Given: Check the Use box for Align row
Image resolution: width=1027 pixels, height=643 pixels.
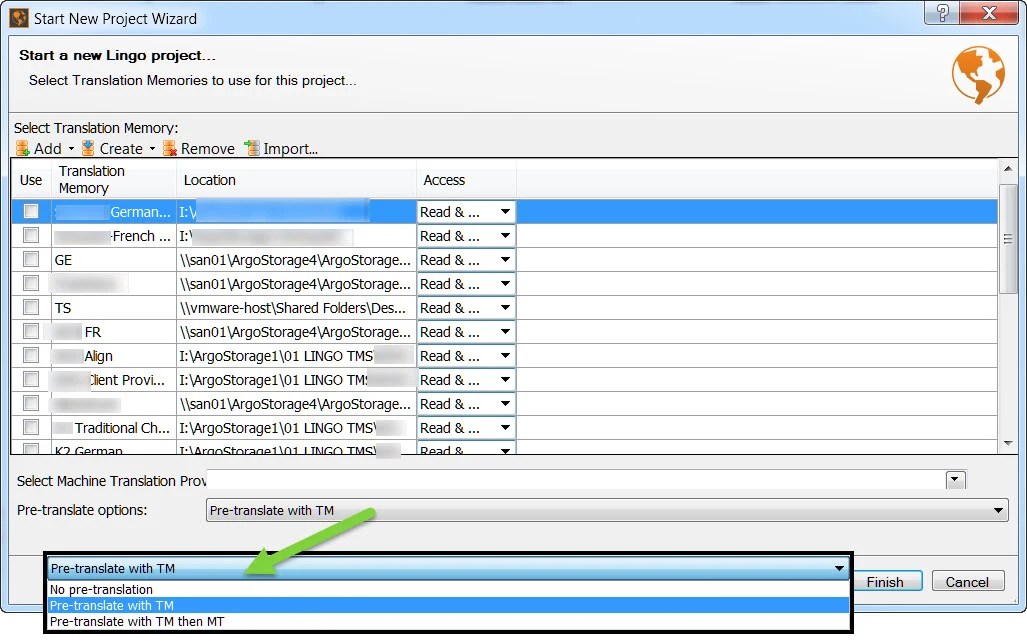Looking at the screenshot, I should point(31,356).
